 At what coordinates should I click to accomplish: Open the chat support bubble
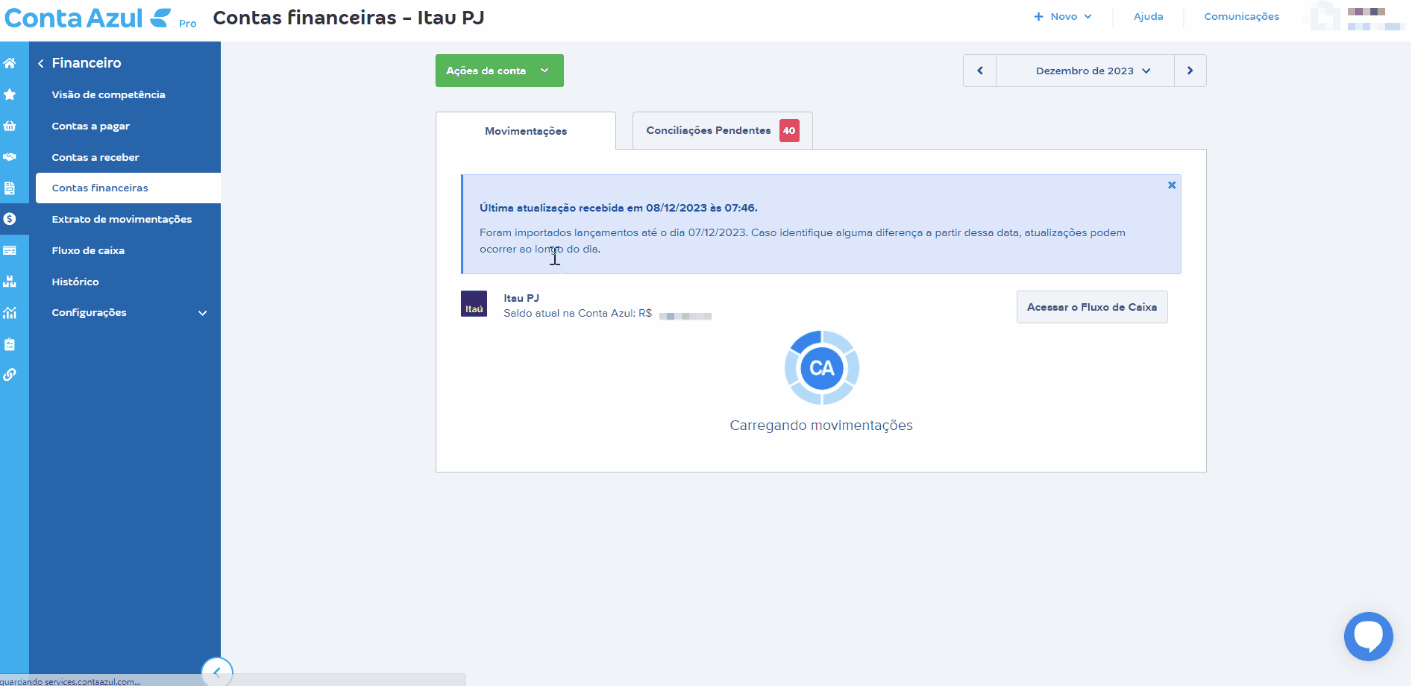(x=1368, y=636)
